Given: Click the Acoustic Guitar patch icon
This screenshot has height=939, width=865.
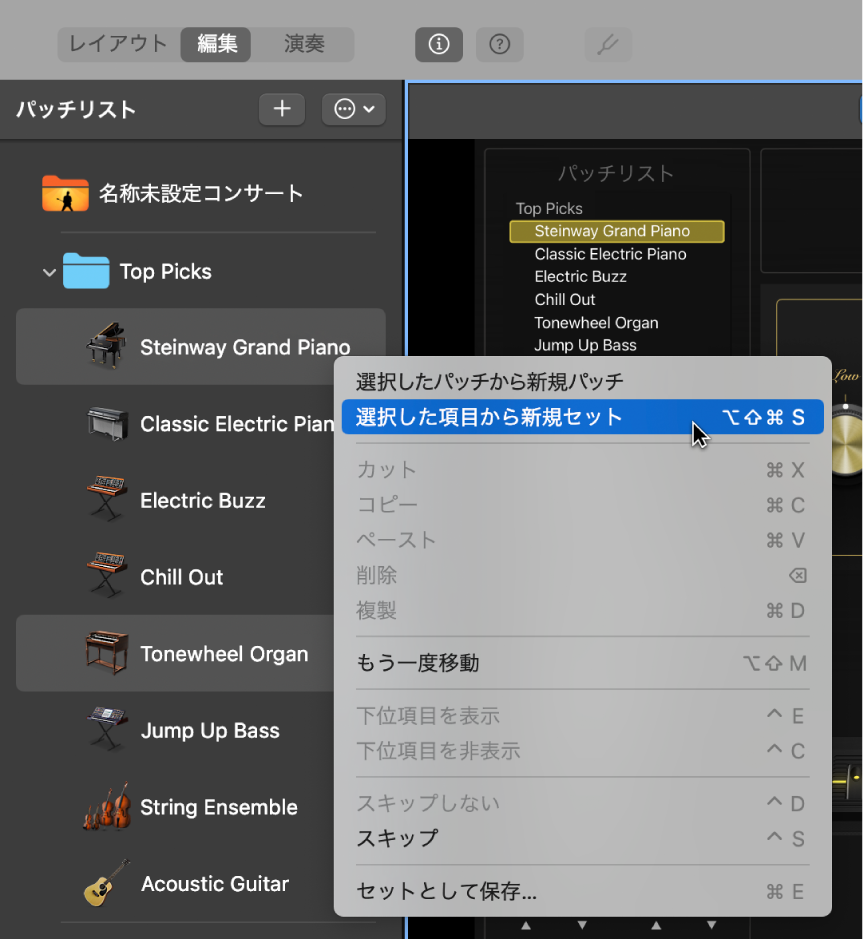Looking at the screenshot, I should 106,883.
